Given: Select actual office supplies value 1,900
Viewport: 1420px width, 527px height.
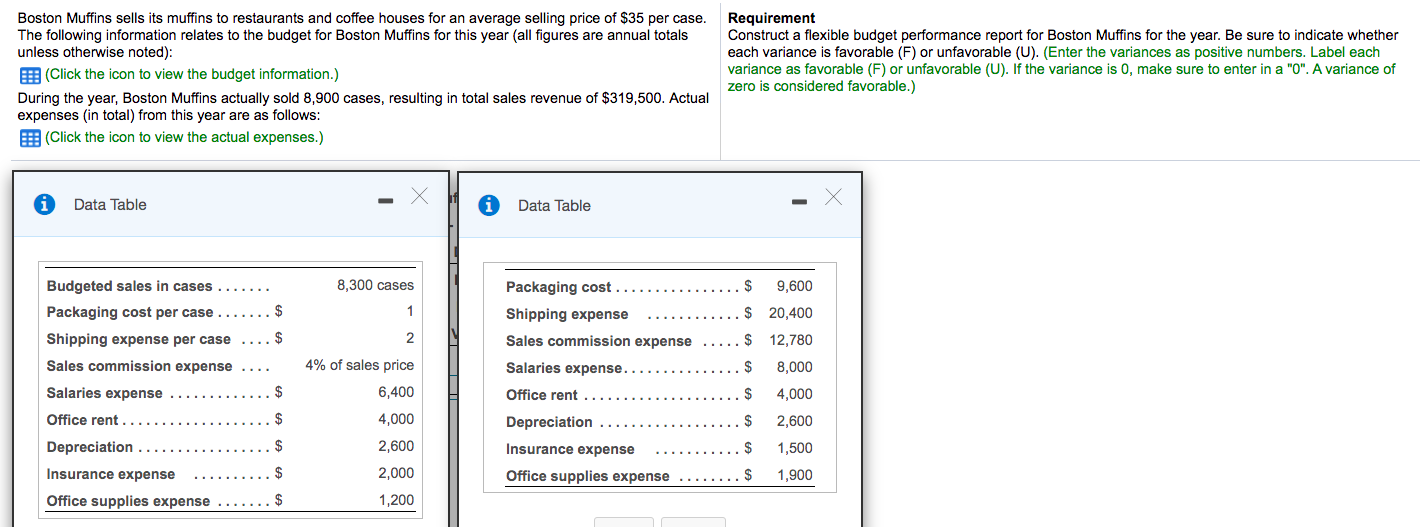Looking at the screenshot, I should pos(795,475).
